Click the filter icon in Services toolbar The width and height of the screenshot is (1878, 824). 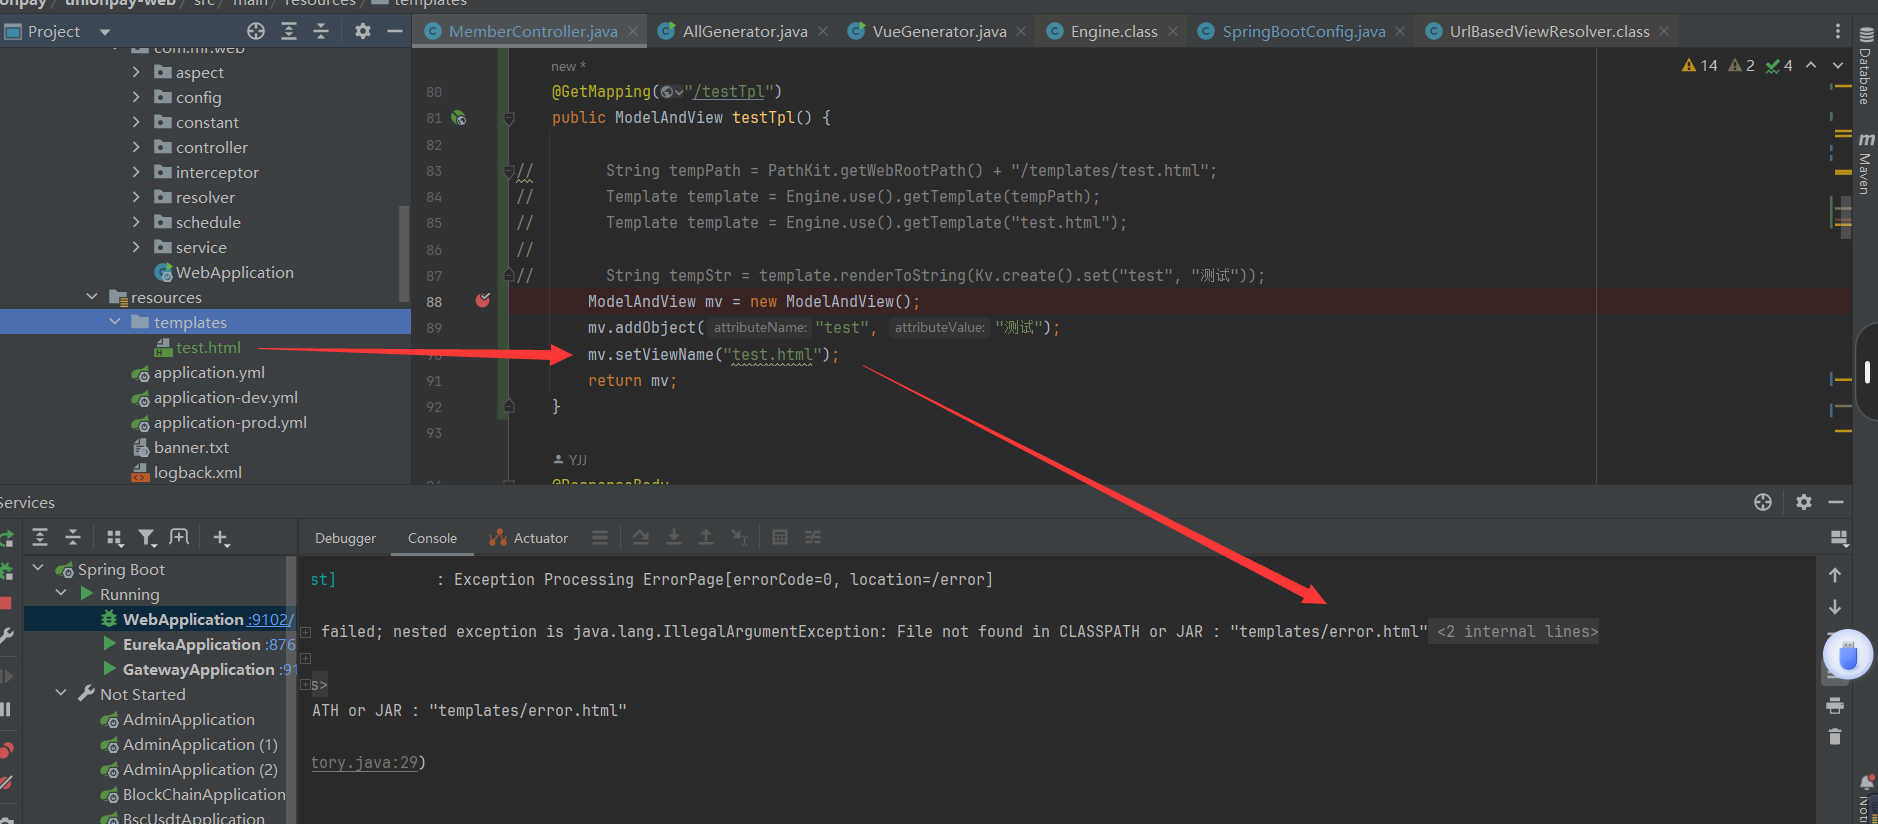[x=147, y=538]
